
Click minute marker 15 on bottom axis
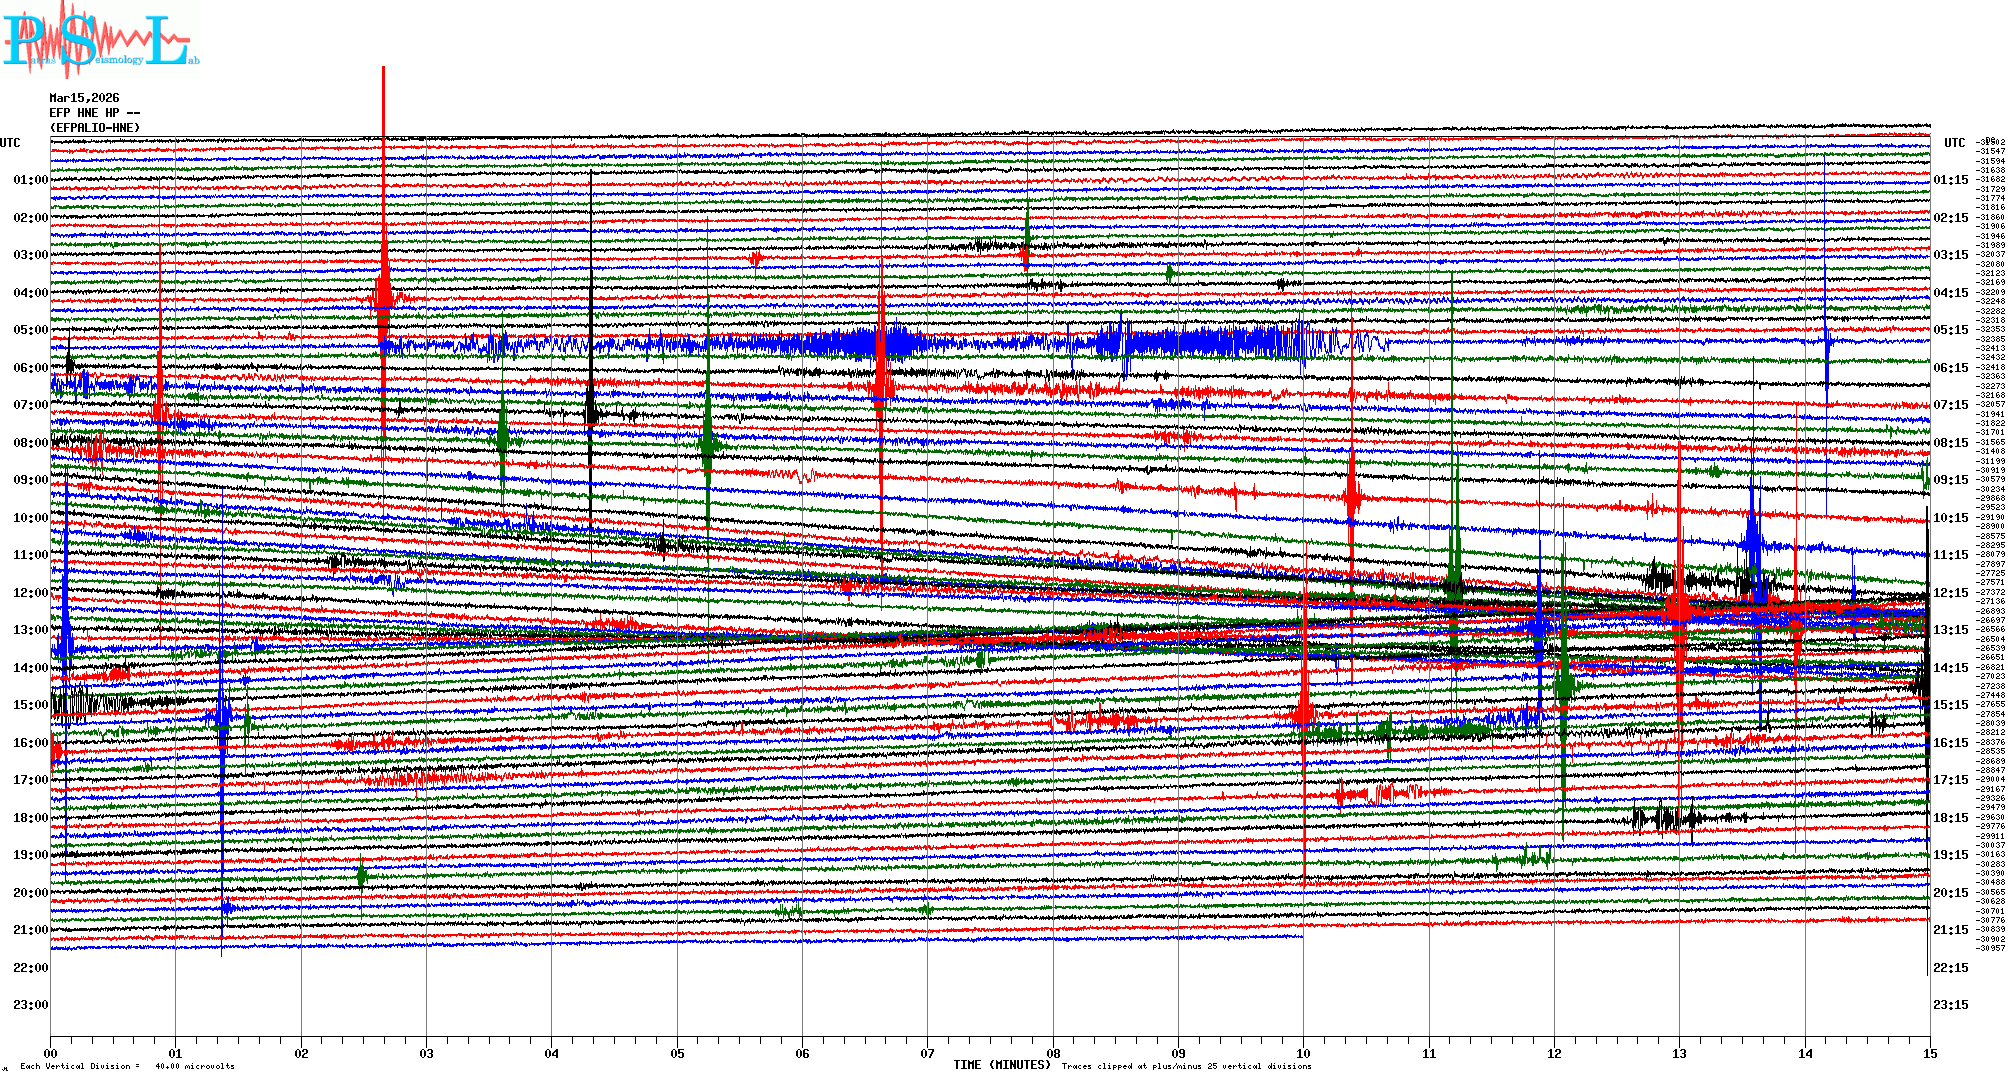pyautogui.click(x=1929, y=1053)
